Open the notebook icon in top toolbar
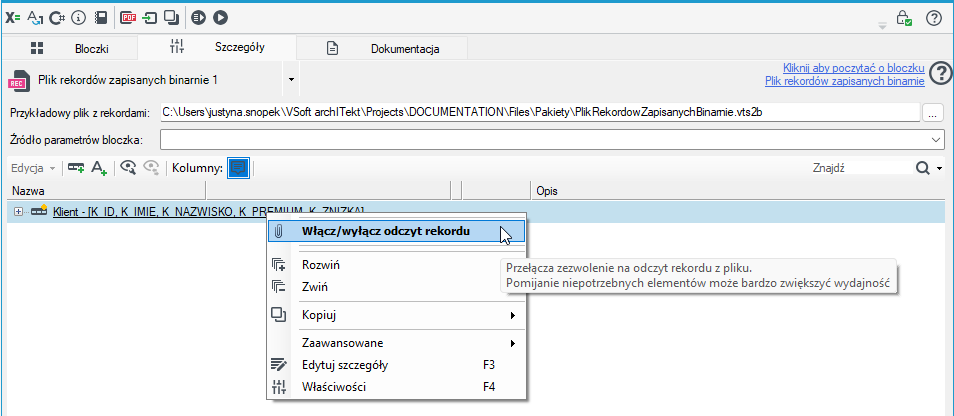954x416 pixels. tap(101, 18)
